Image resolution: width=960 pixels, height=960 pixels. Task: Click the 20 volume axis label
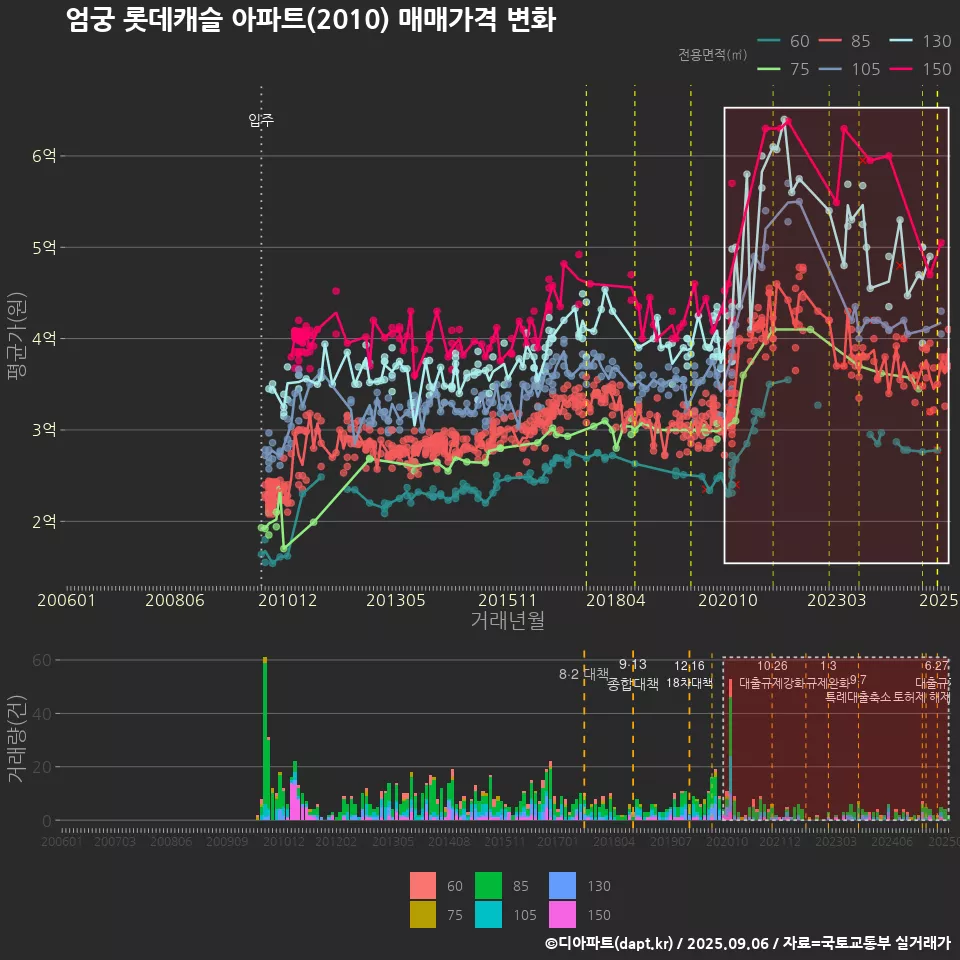pos(42,767)
